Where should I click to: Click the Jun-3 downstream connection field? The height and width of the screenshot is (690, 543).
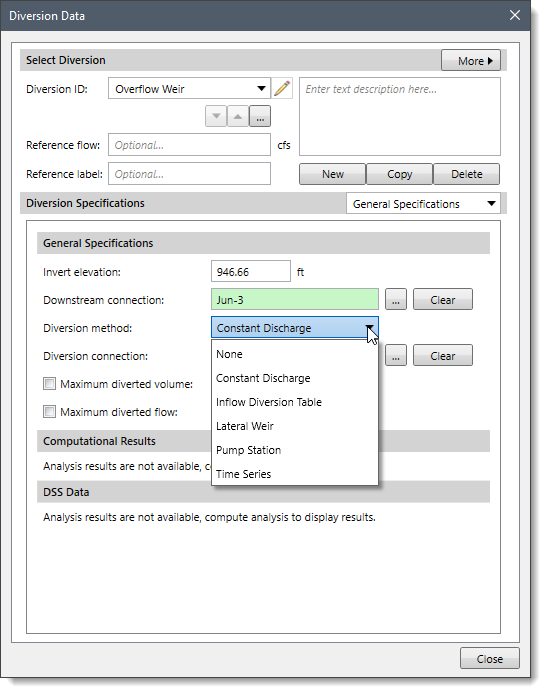[x=294, y=300]
